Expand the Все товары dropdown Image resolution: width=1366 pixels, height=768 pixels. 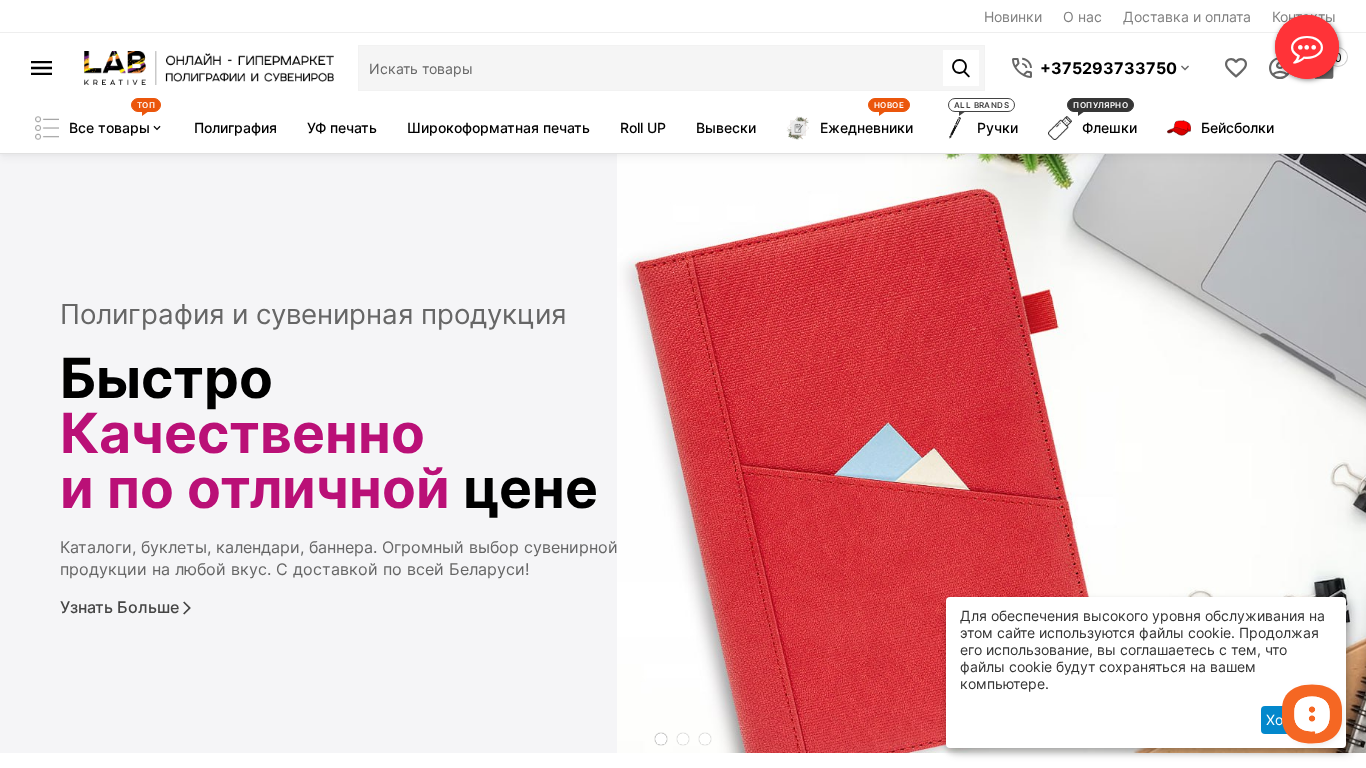coord(114,128)
